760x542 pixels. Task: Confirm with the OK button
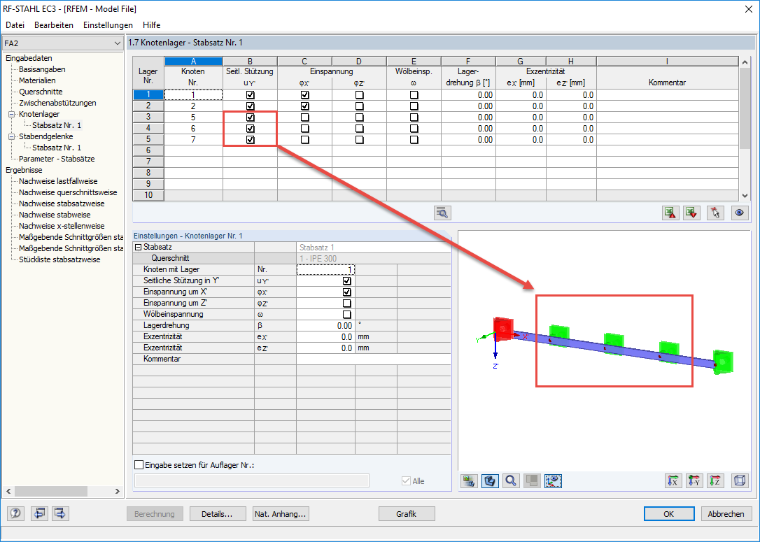click(x=669, y=514)
